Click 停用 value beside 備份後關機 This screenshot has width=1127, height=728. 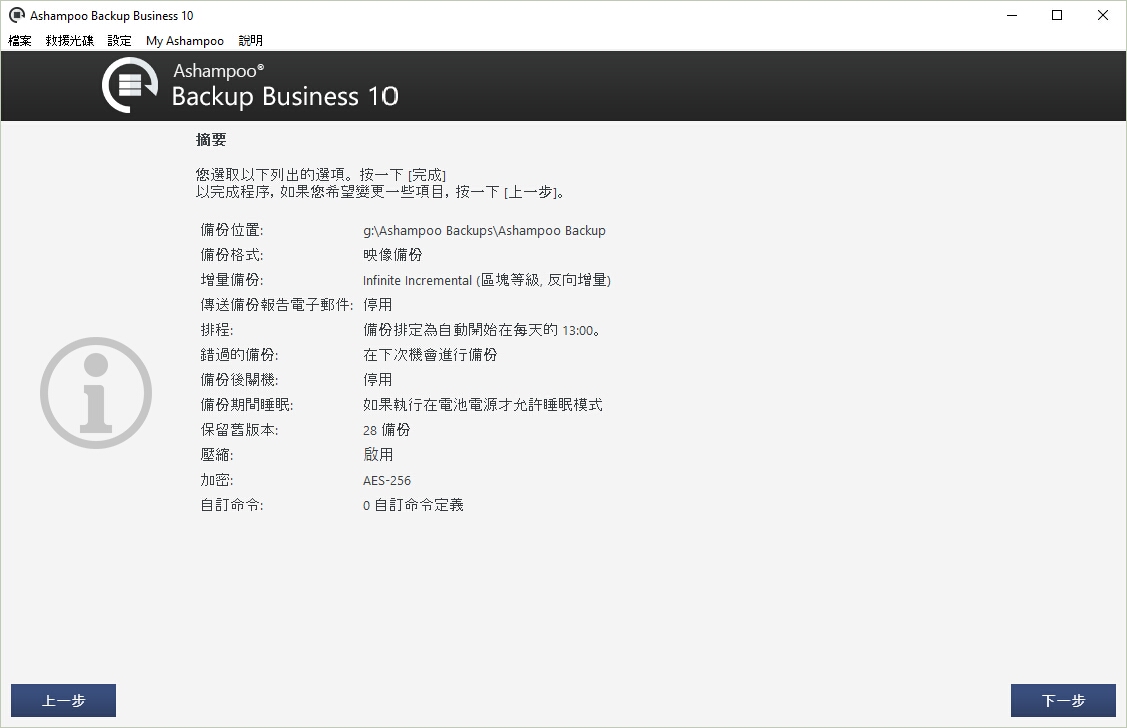377,380
